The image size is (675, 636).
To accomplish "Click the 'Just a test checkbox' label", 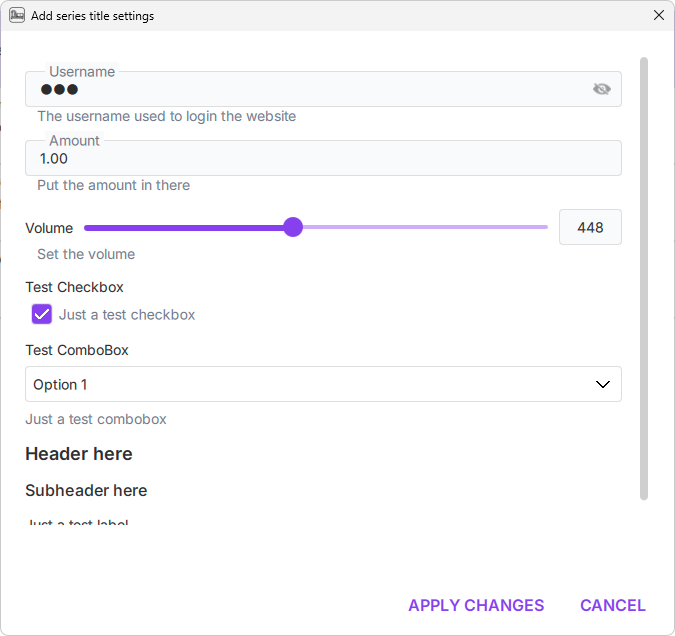I will pos(127,315).
